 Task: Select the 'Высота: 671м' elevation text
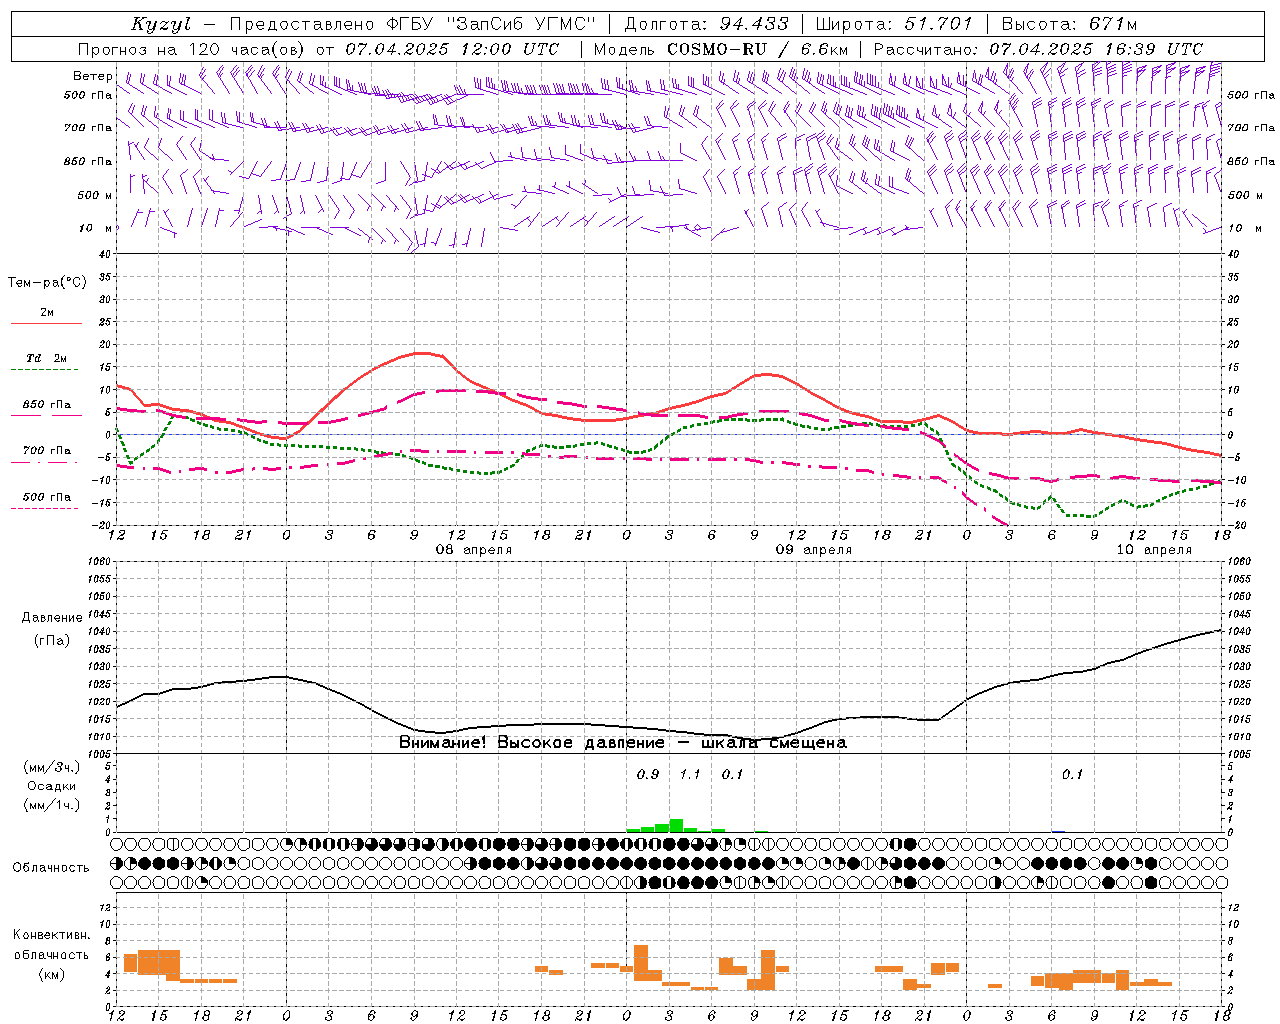click(x=1069, y=24)
